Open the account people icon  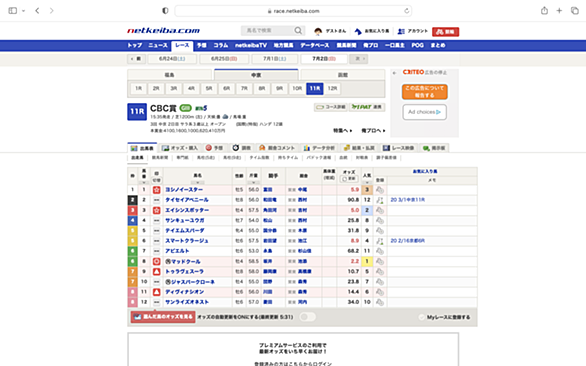coord(401,31)
